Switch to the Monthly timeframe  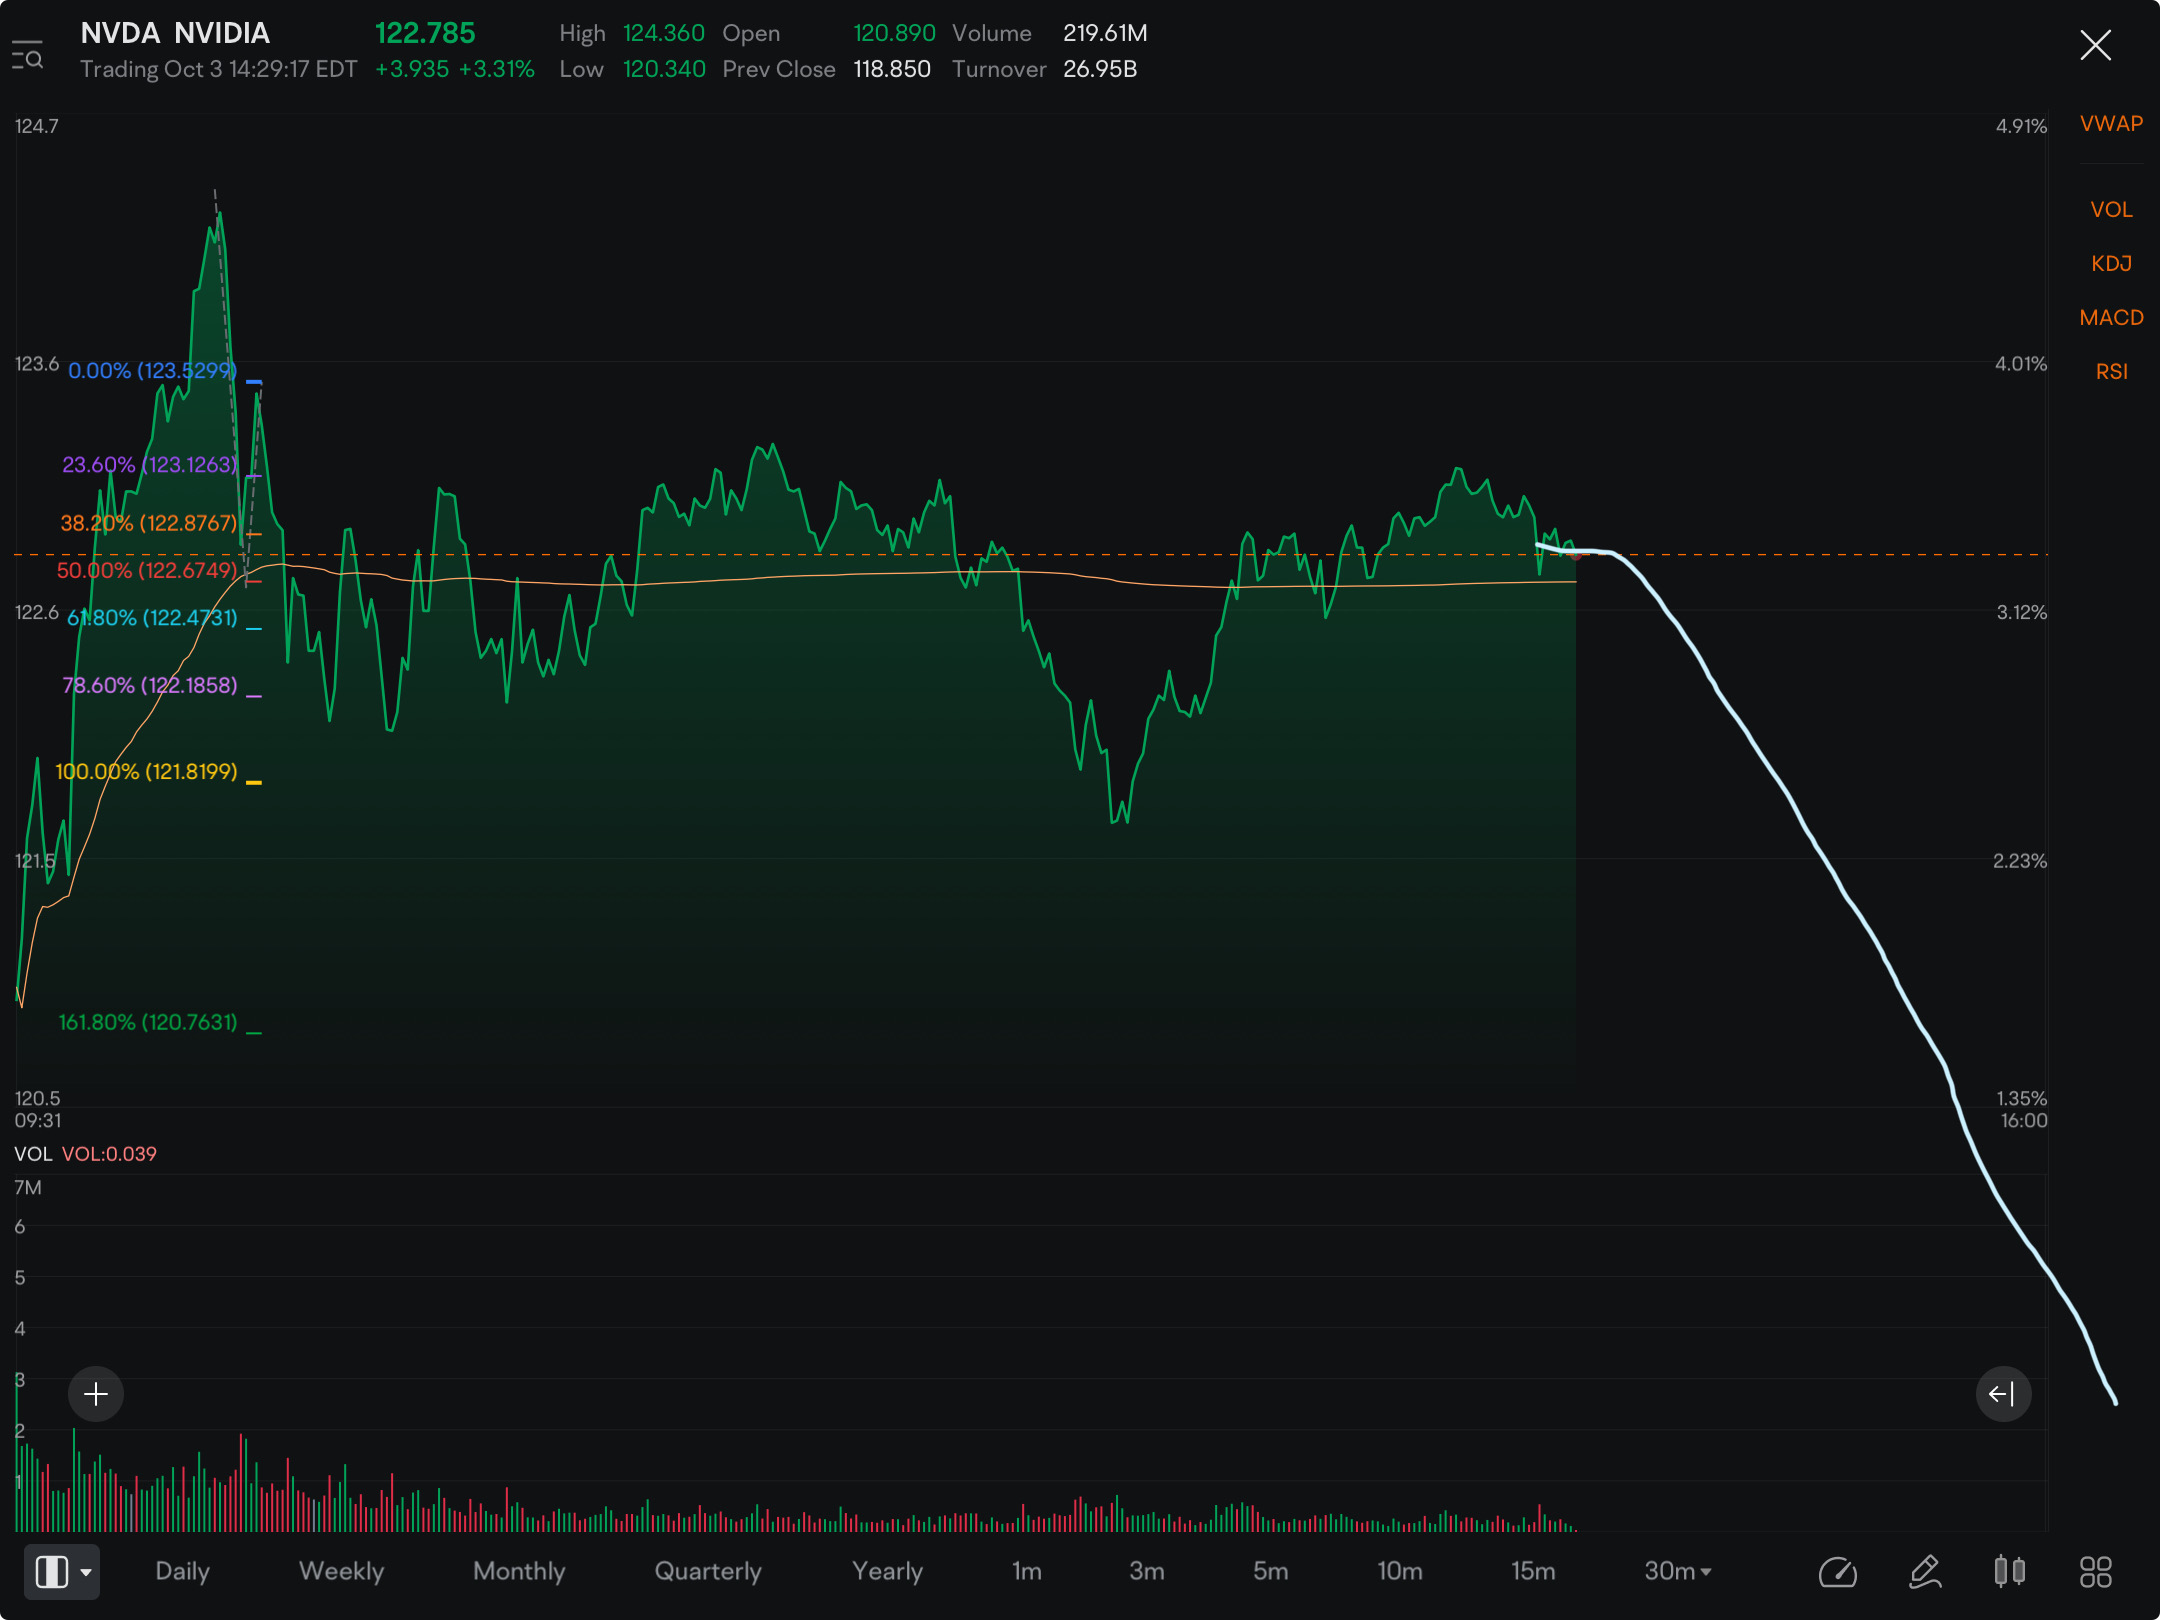pos(519,1571)
